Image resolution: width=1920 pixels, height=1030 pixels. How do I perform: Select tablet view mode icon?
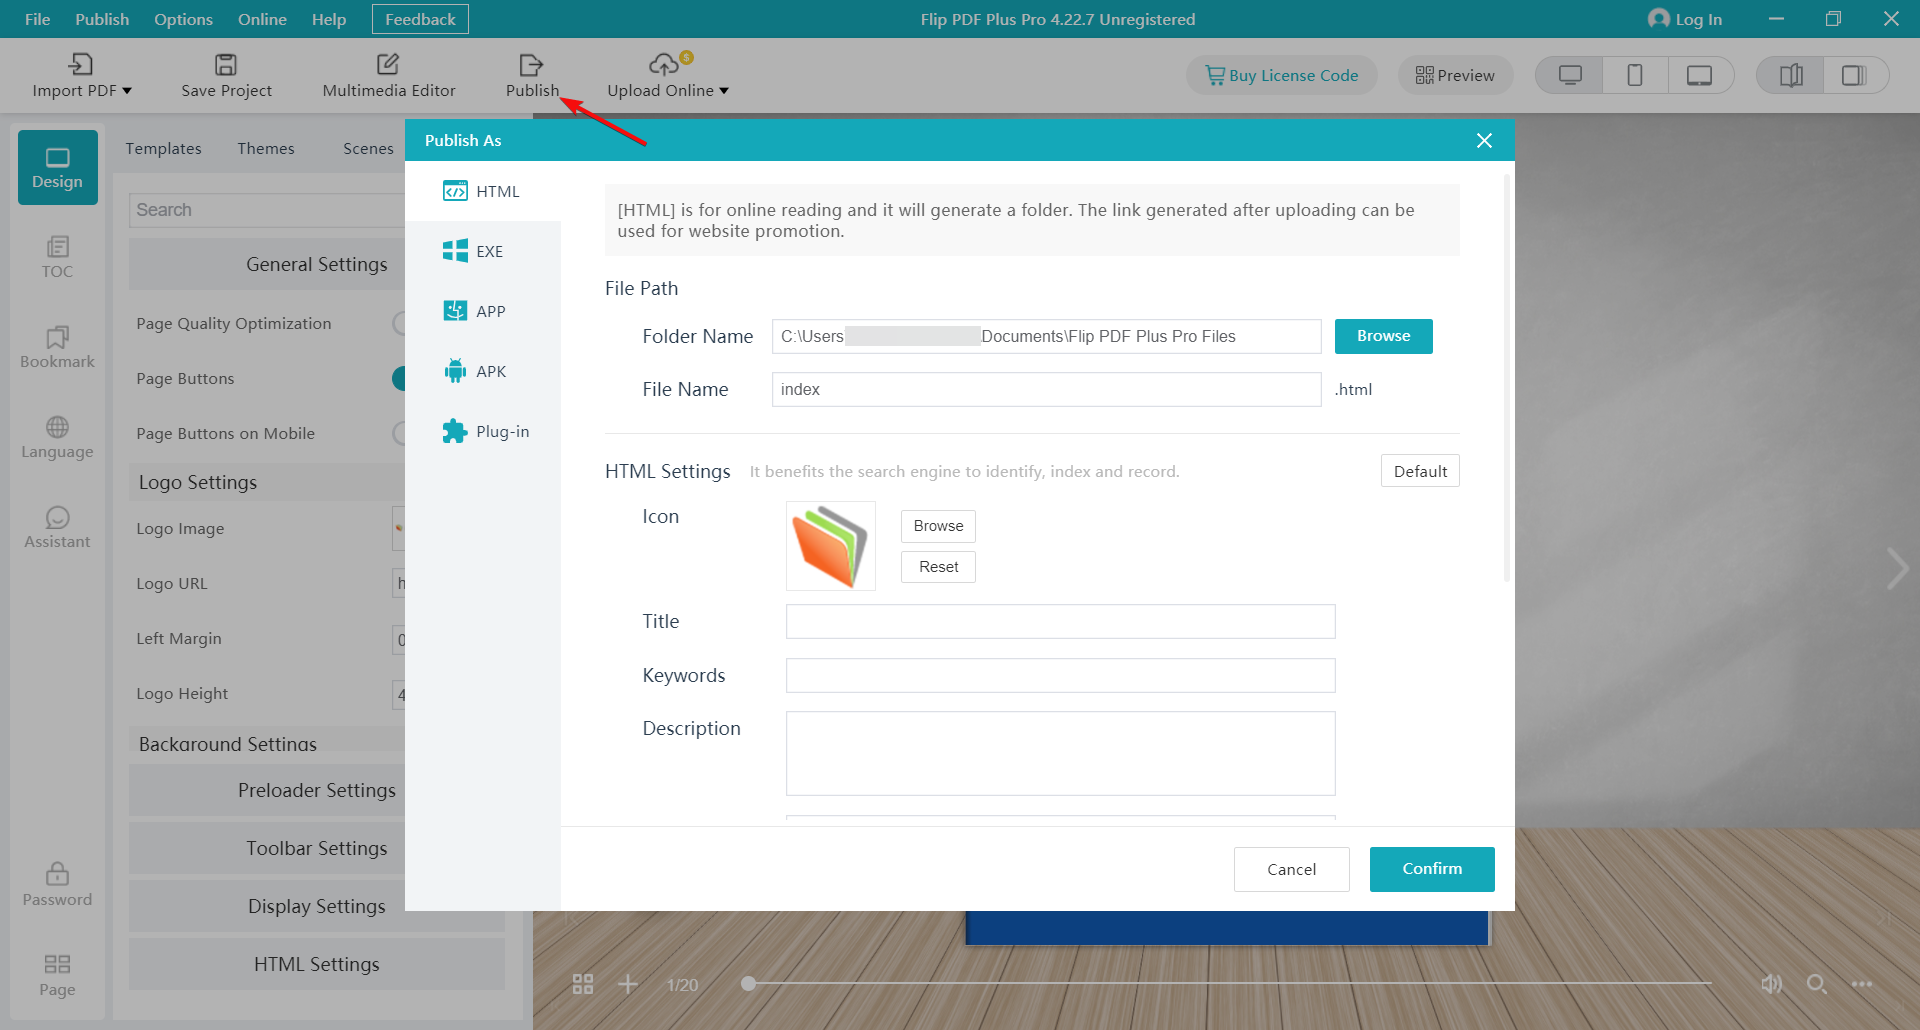(1699, 75)
